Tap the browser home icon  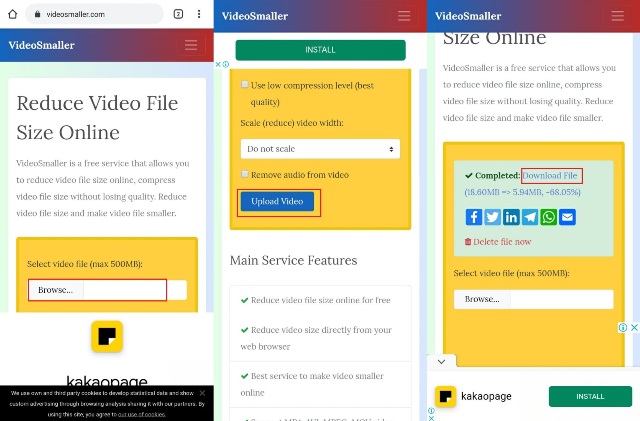13,14
